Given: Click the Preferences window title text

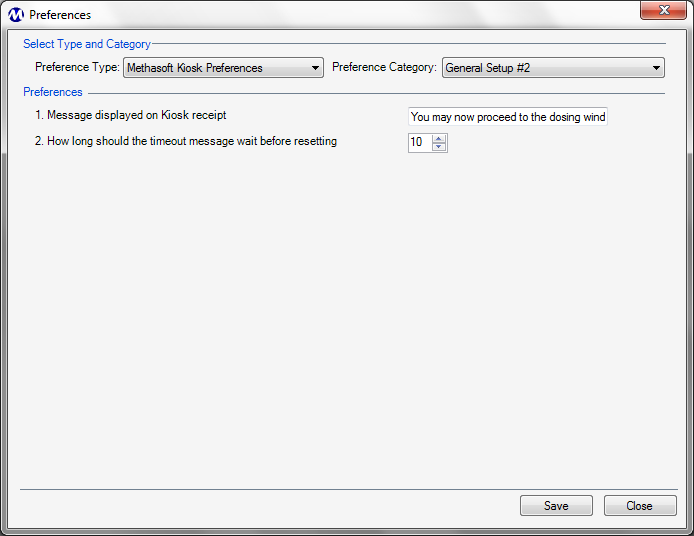Looking at the screenshot, I should point(60,15).
